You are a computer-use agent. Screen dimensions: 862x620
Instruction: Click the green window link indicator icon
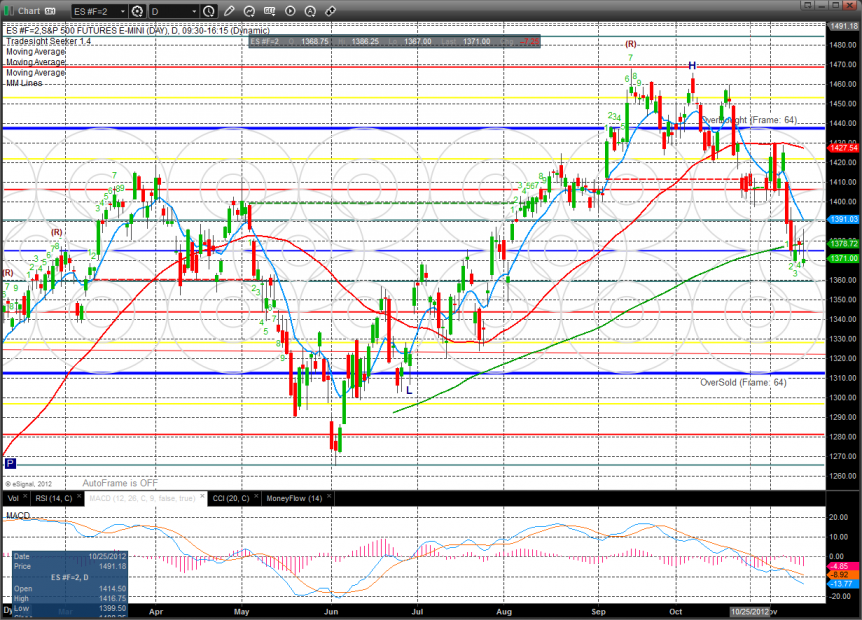click(x=9, y=10)
